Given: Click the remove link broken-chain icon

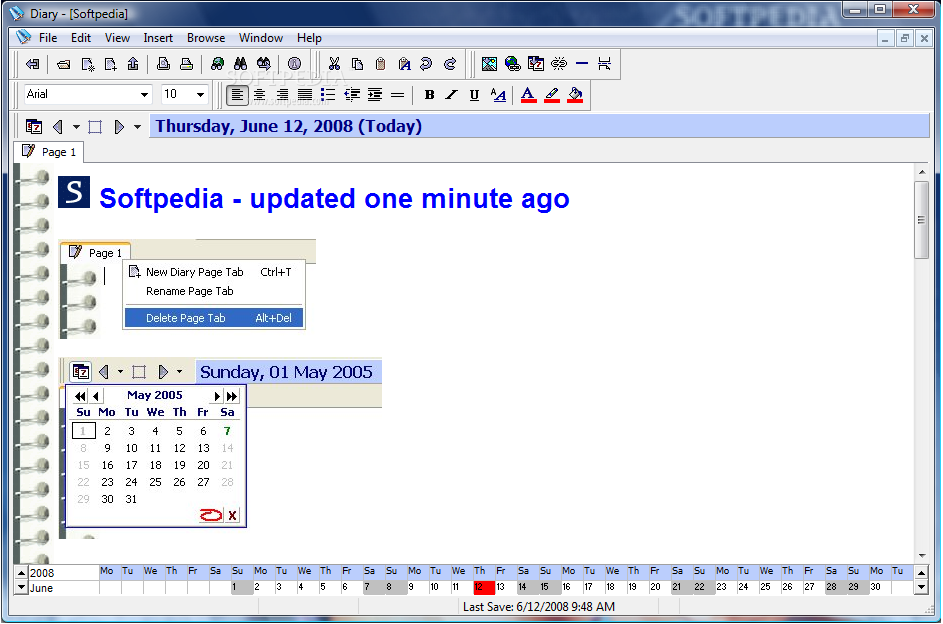Looking at the screenshot, I should click(x=559, y=64).
